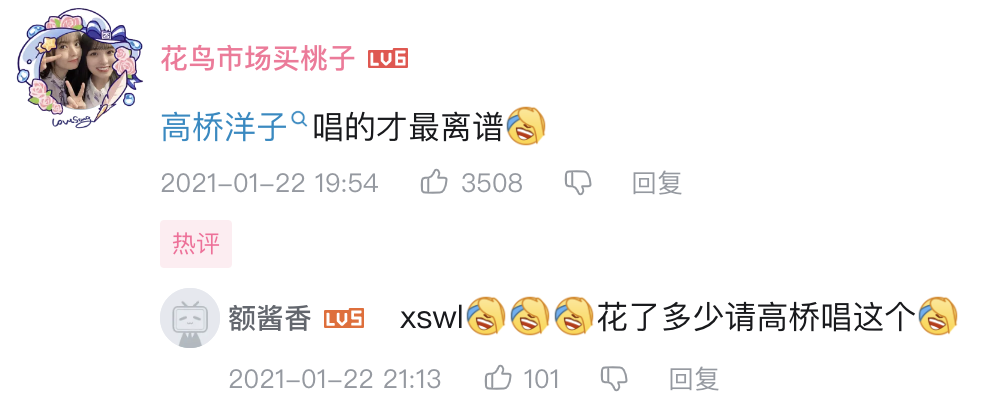The width and height of the screenshot is (994, 418).
Task: Open the default avatar of 额酱香
Action: tap(190, 318)
